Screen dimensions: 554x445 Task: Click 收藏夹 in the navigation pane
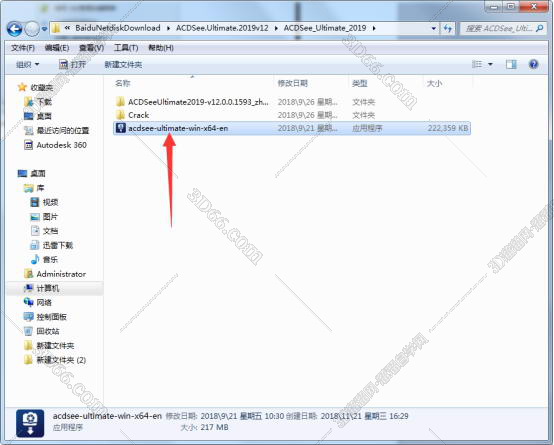click(x=42, y=88)
